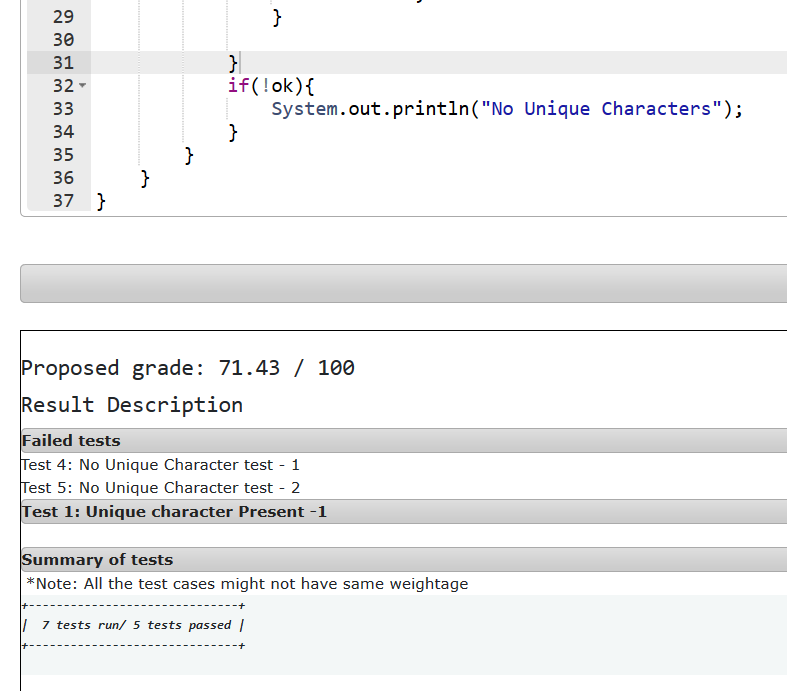Click line number 33 in gutter

63,109
